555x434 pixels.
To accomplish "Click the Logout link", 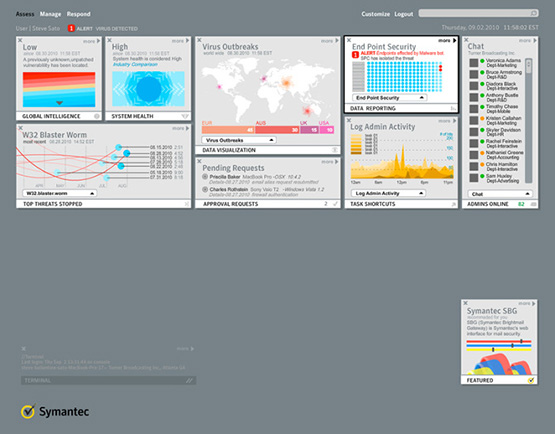I will pyautogui.click(x=404, y=14).
